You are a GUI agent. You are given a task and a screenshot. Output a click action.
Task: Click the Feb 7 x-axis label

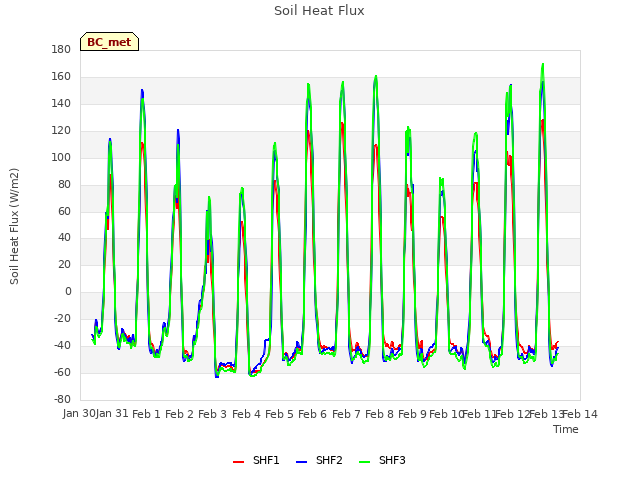pyautogui.click(x=346, y=414)
